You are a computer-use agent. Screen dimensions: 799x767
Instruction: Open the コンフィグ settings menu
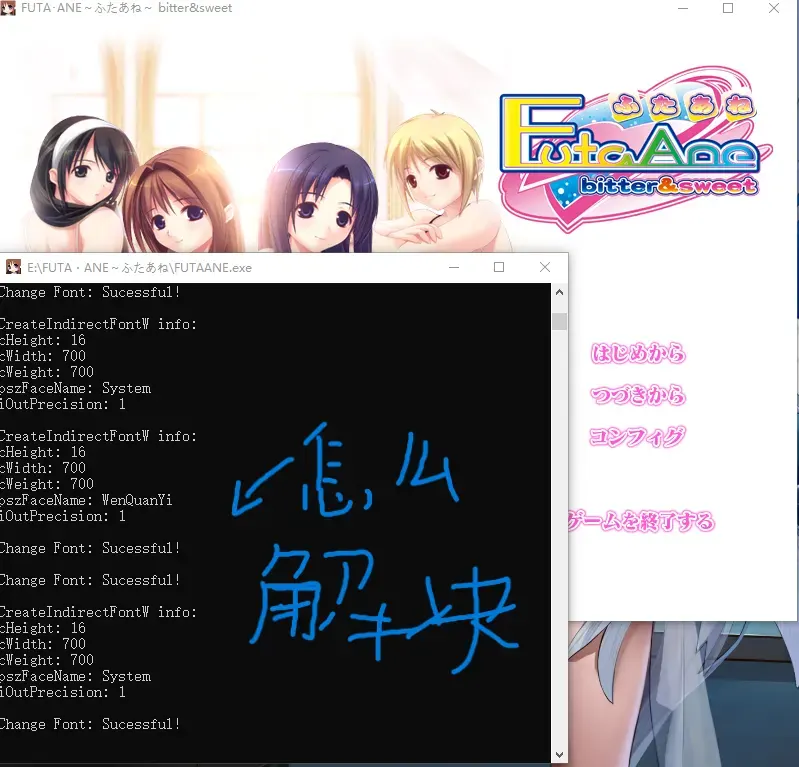[x=637, y=437]
